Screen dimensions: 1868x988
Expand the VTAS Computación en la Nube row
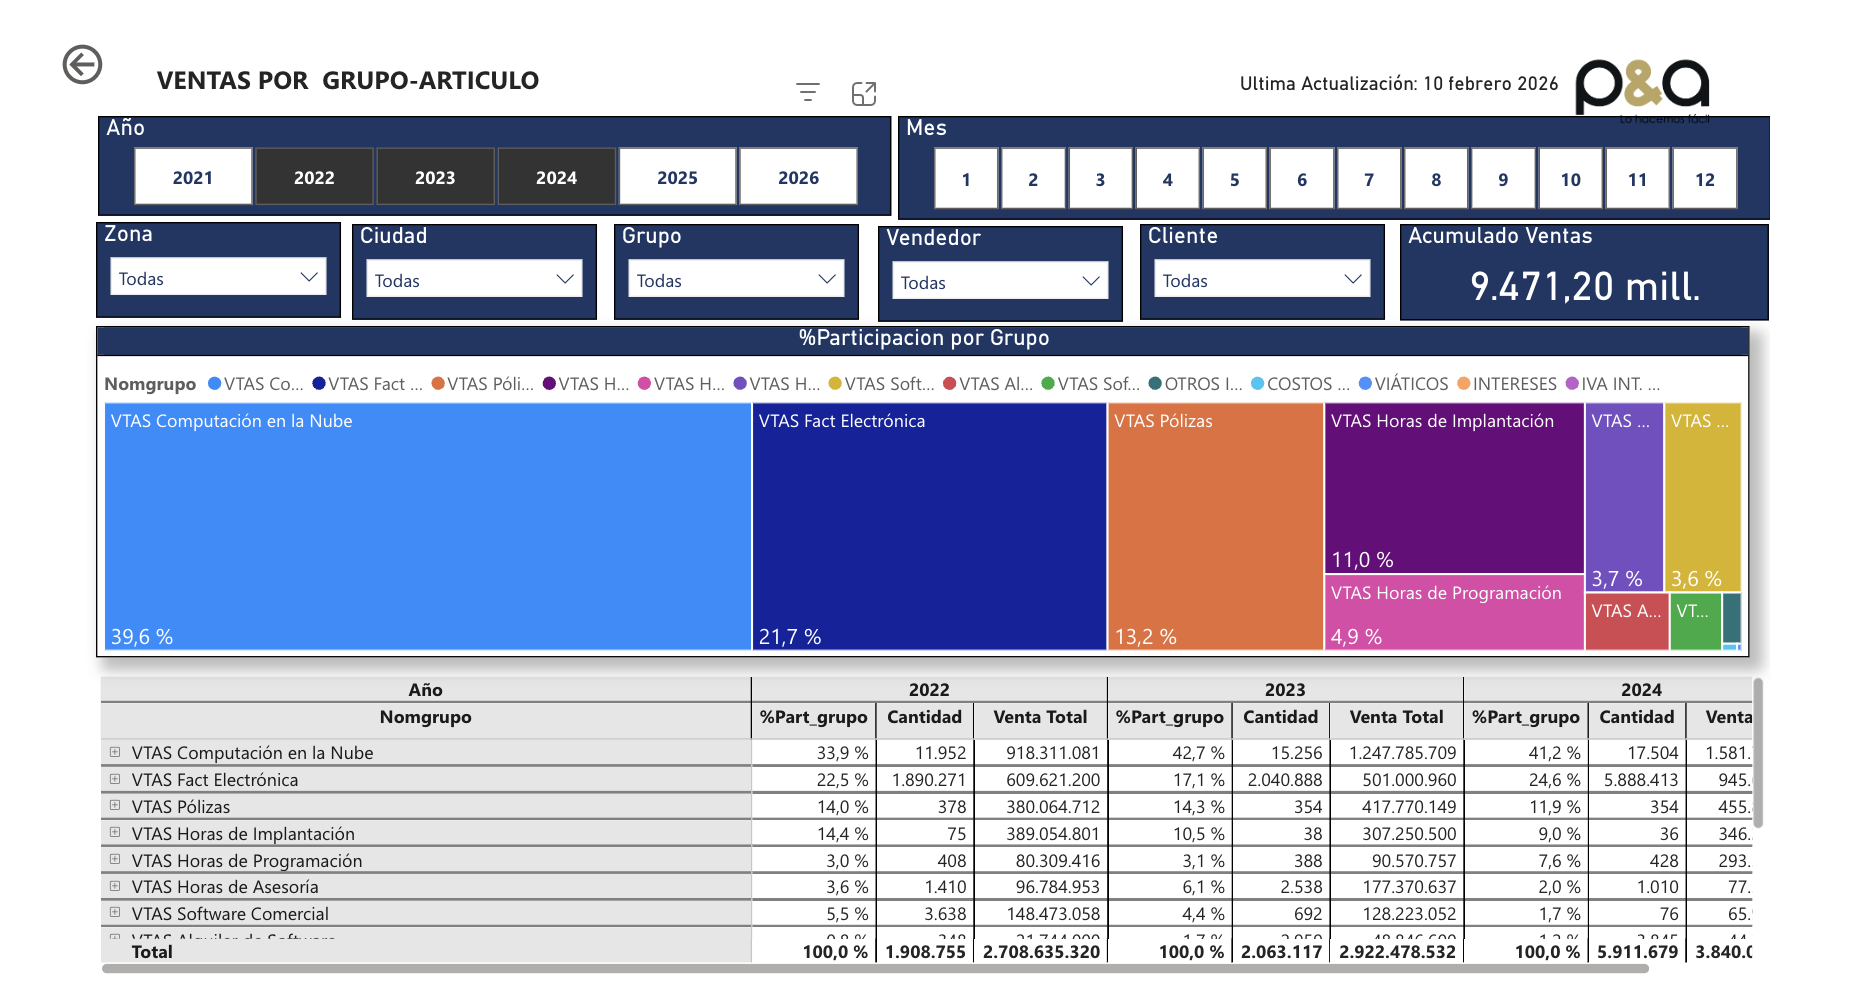[115, 752]
